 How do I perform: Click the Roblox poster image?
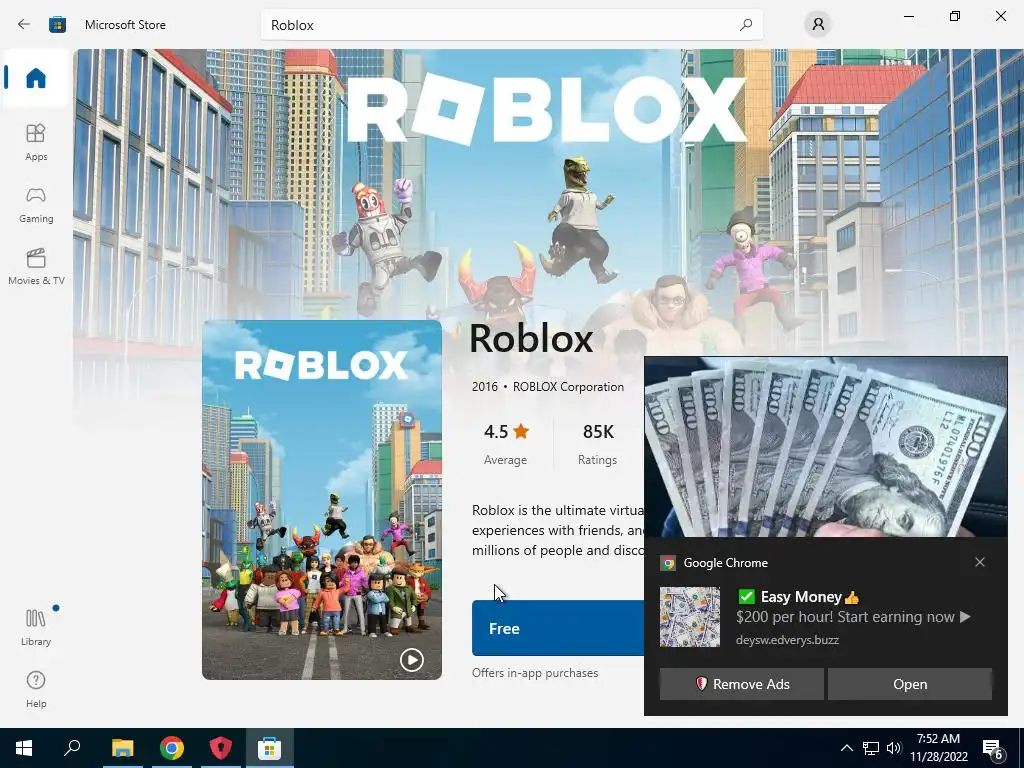click(322, 500)
